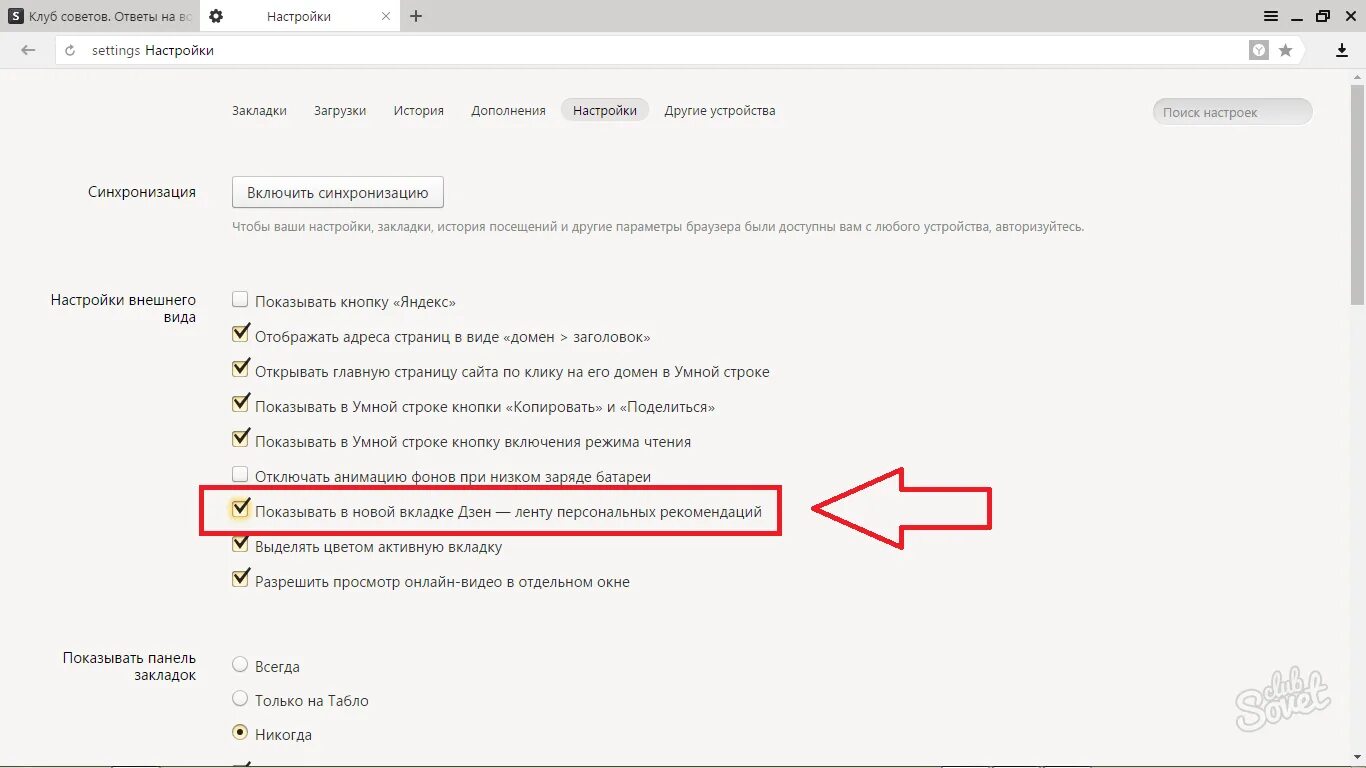The height and width of the screenshot is (768, 1366).
Task: Toggle Разрешить просмотр онлайн-видео в отдельном окне
Action: coord(240,579)
